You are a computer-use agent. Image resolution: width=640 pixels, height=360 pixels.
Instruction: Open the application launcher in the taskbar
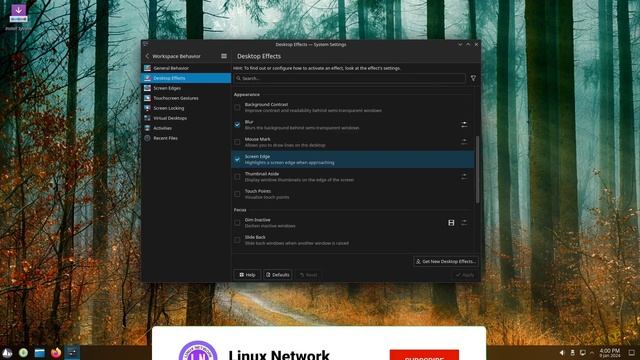(x=7, y=353)
